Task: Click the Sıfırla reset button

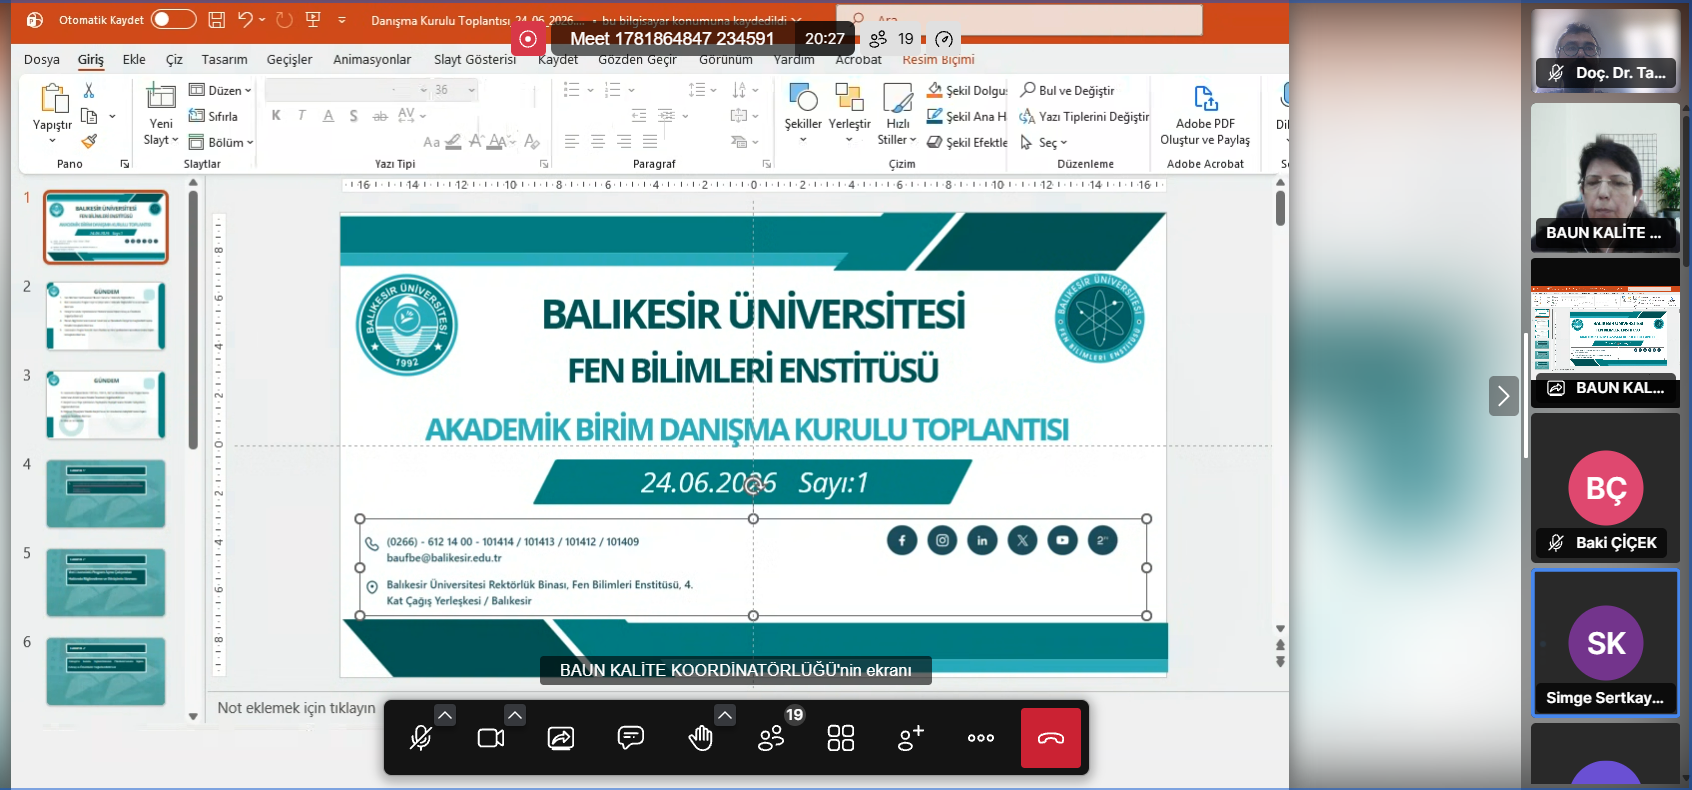Action: (214, 116)
